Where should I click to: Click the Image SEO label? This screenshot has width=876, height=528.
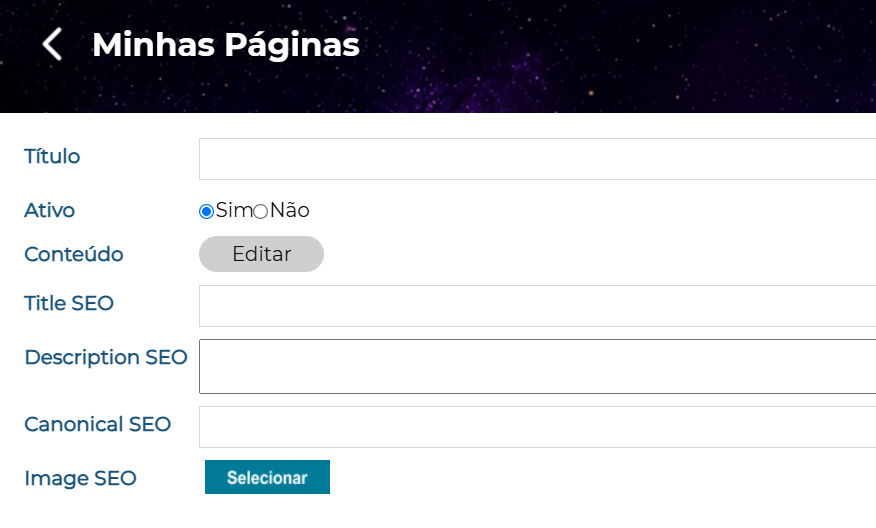[x=80, y=479]
